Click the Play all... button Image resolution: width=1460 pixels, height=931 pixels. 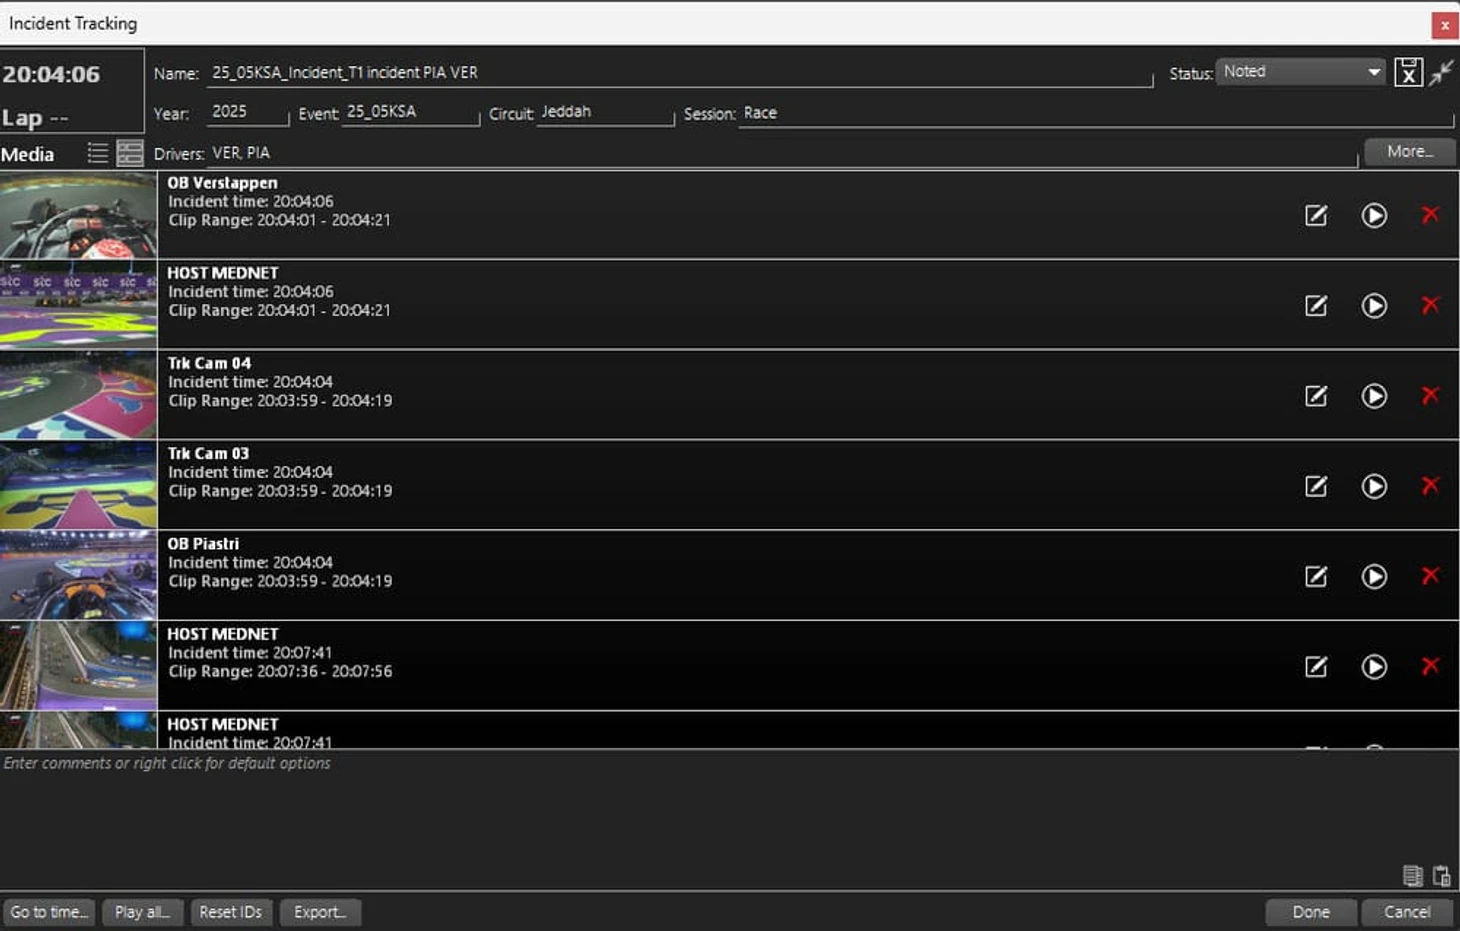tap(142, 912)
